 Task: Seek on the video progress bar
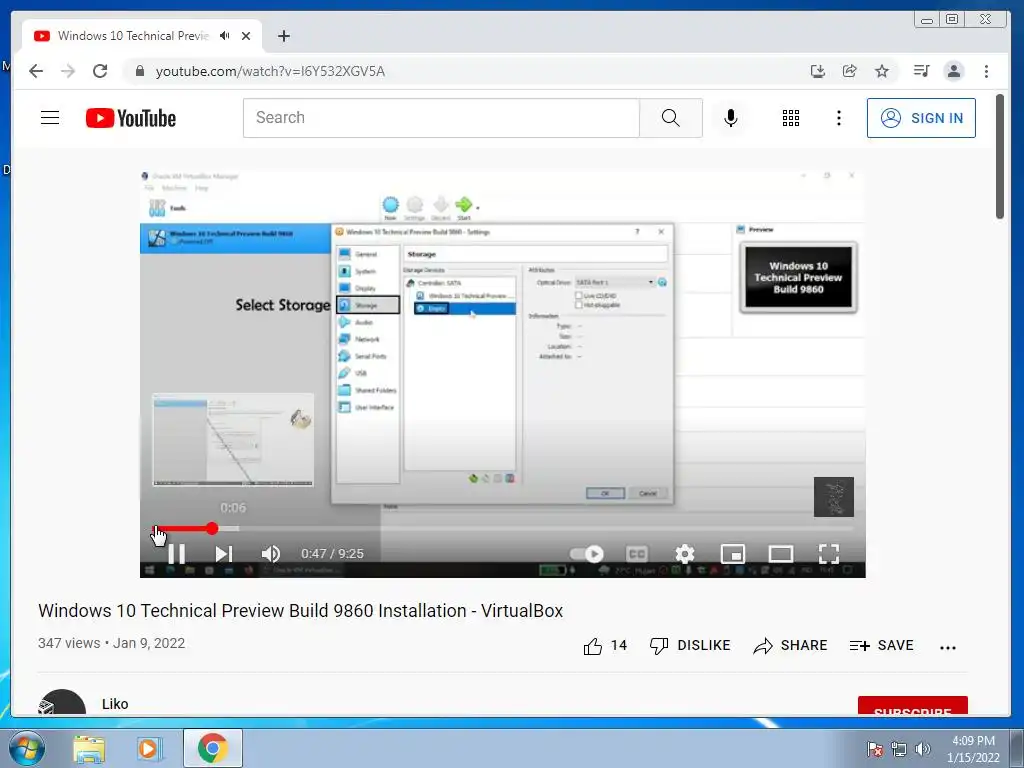point(503,528)
